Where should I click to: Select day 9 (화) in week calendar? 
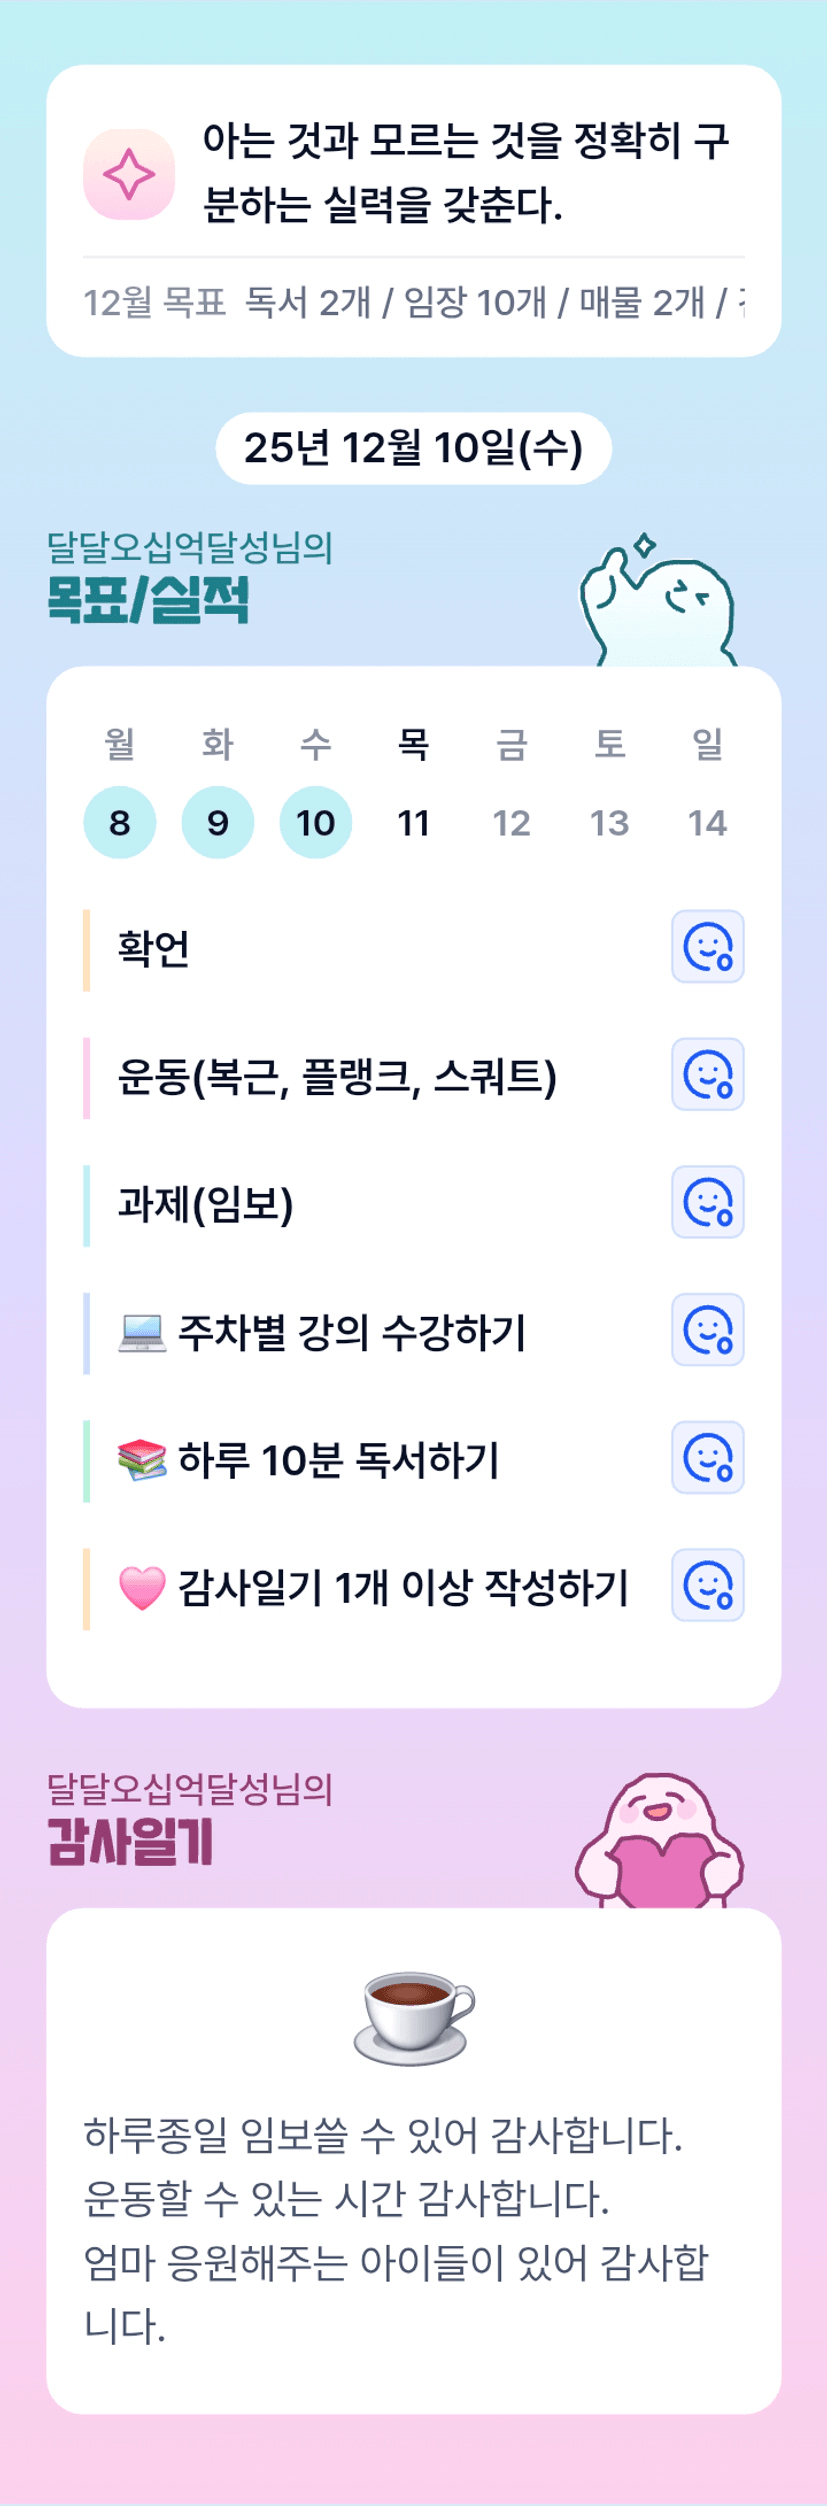click(x=218, y=823)
